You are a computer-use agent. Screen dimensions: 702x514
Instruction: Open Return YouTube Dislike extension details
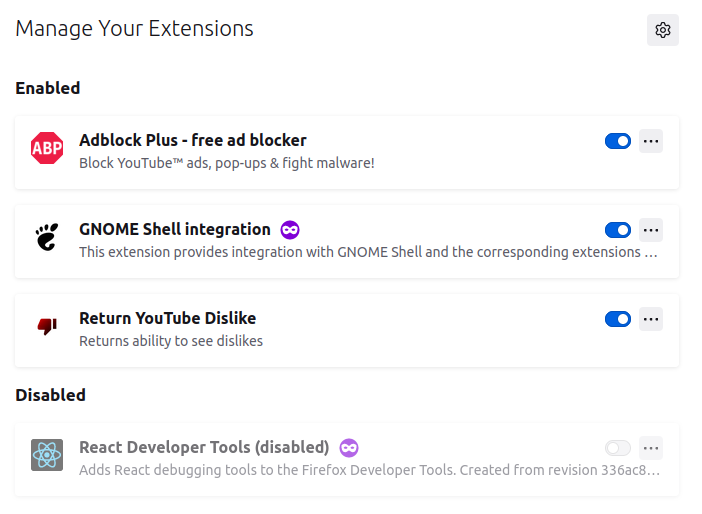coord(168,318)
